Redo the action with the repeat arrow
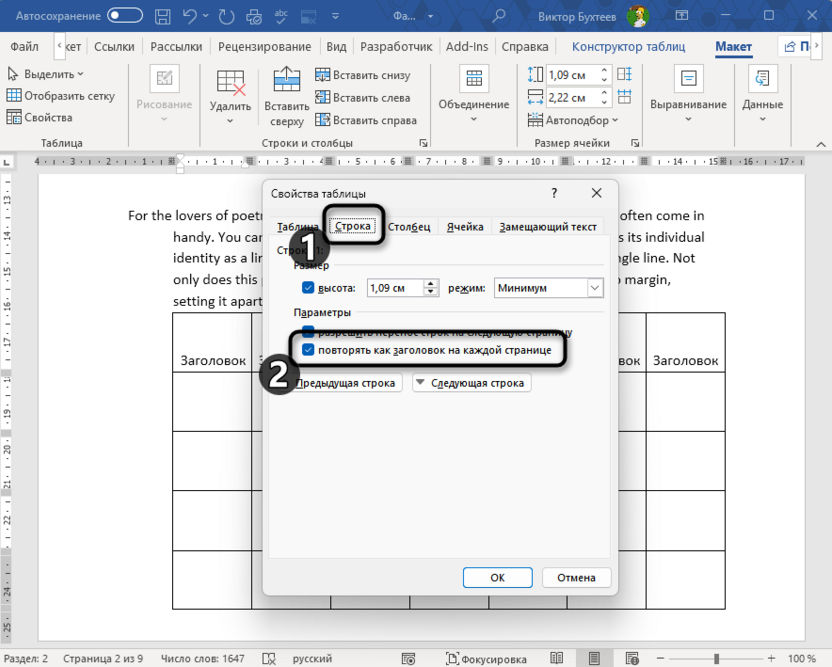This screenshot has width=832, height=667. click(227, 16)
